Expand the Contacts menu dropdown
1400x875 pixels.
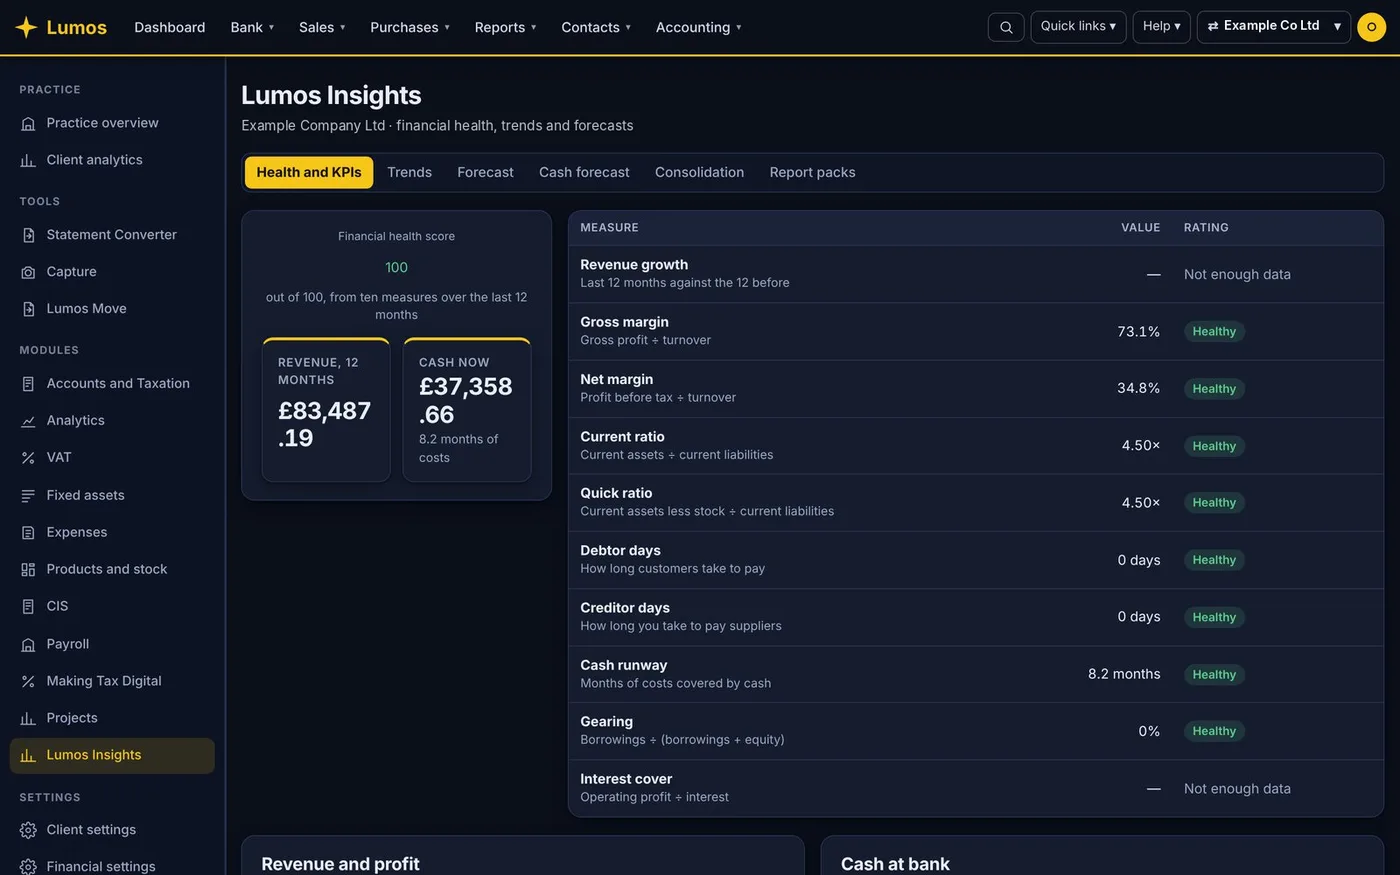tap(596, 27)
